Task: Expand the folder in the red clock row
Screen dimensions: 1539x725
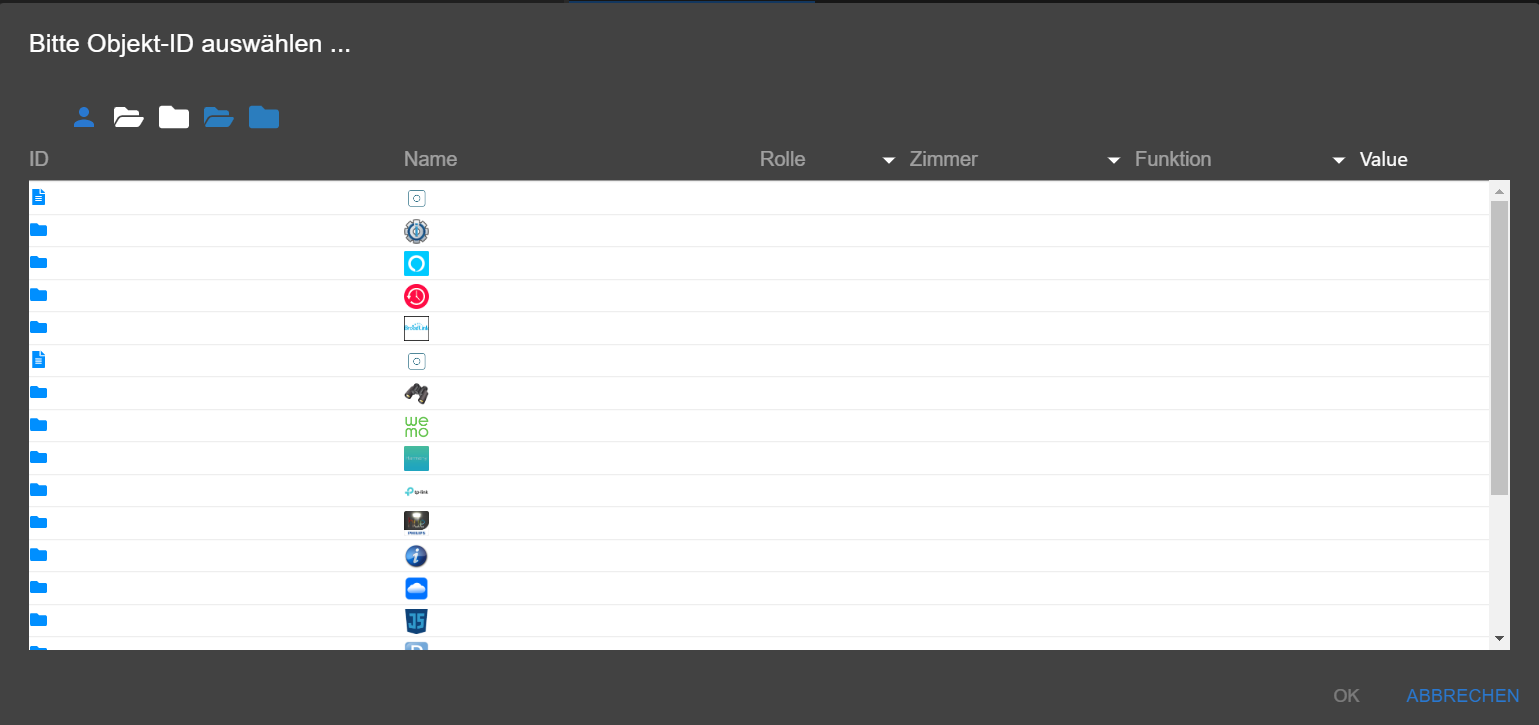Action: click(x=38, y=295)
